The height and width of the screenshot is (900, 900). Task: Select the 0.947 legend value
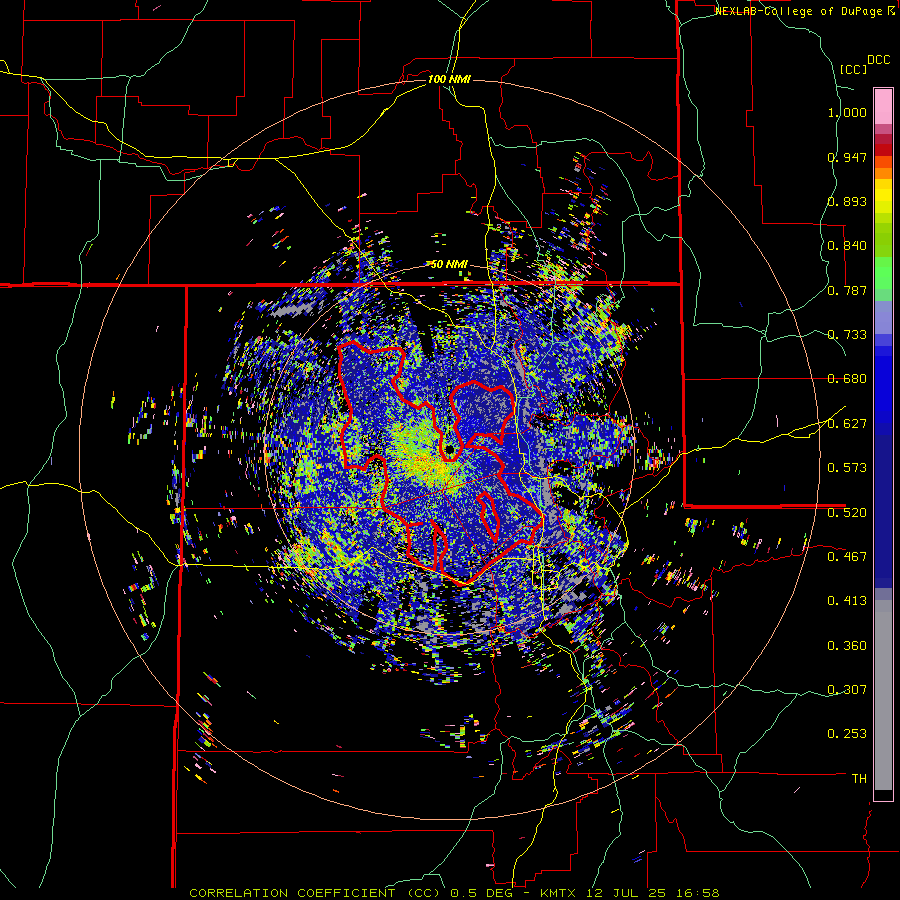click(x=847, y=157)
